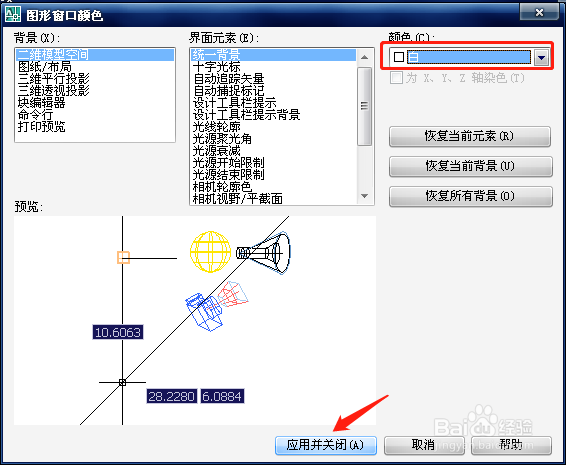Click the blue camera glyph in the preview
The image size is (566, 465).
(x=204, y=312)
